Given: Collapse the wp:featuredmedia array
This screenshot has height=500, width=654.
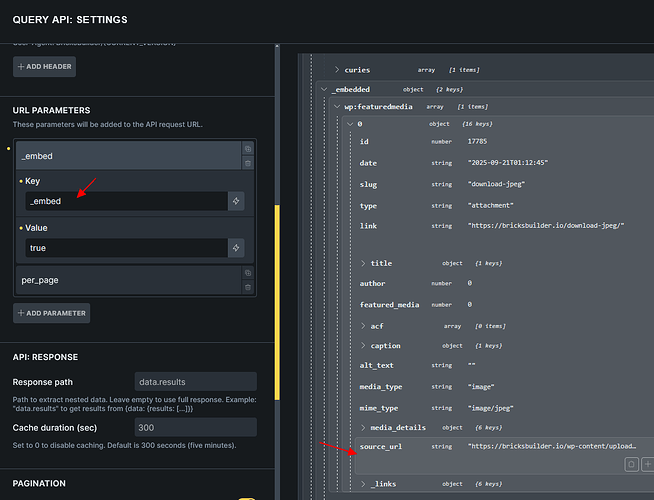Looking at the screenshot, I should (x=336, y=106).
